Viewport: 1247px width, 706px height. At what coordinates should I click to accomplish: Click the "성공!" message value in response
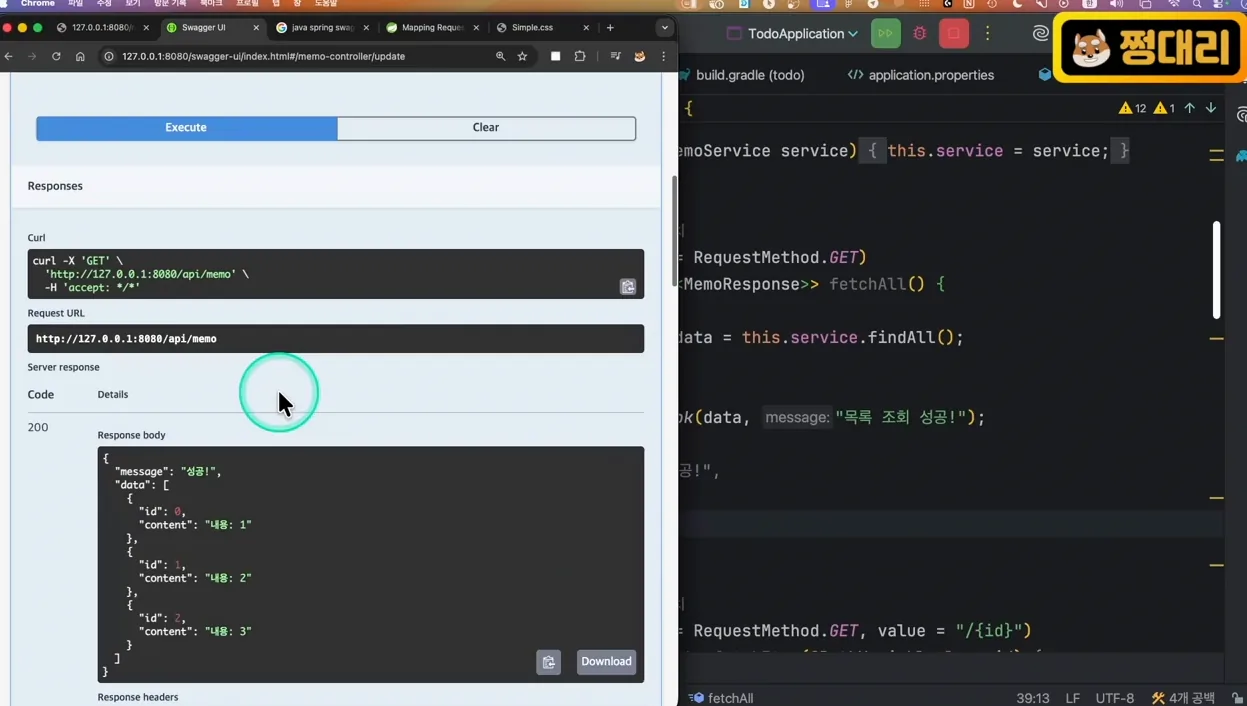[x=201, y=471]
